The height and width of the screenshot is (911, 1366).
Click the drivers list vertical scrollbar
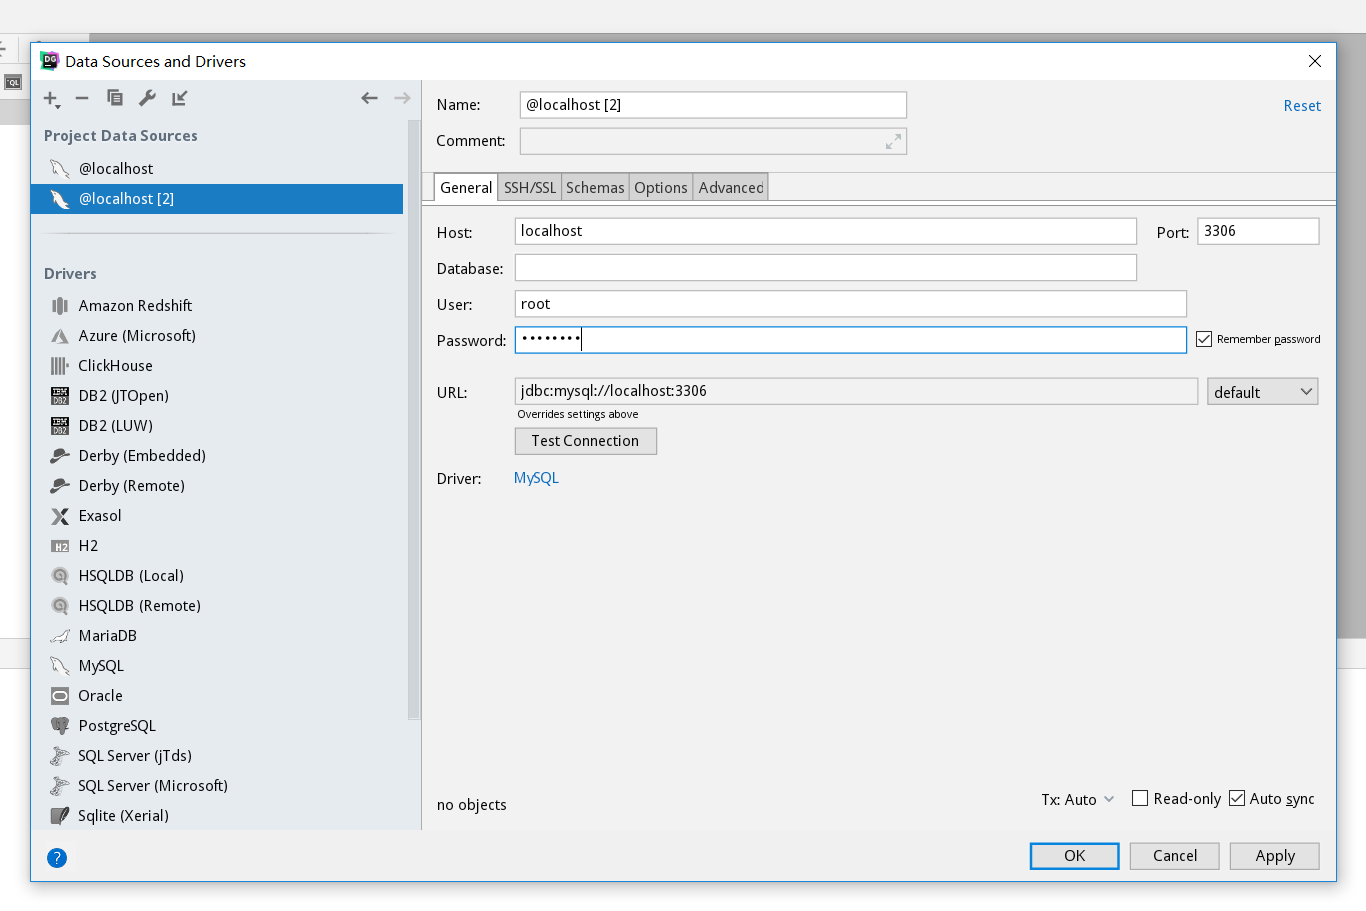(x=414, y=420)
